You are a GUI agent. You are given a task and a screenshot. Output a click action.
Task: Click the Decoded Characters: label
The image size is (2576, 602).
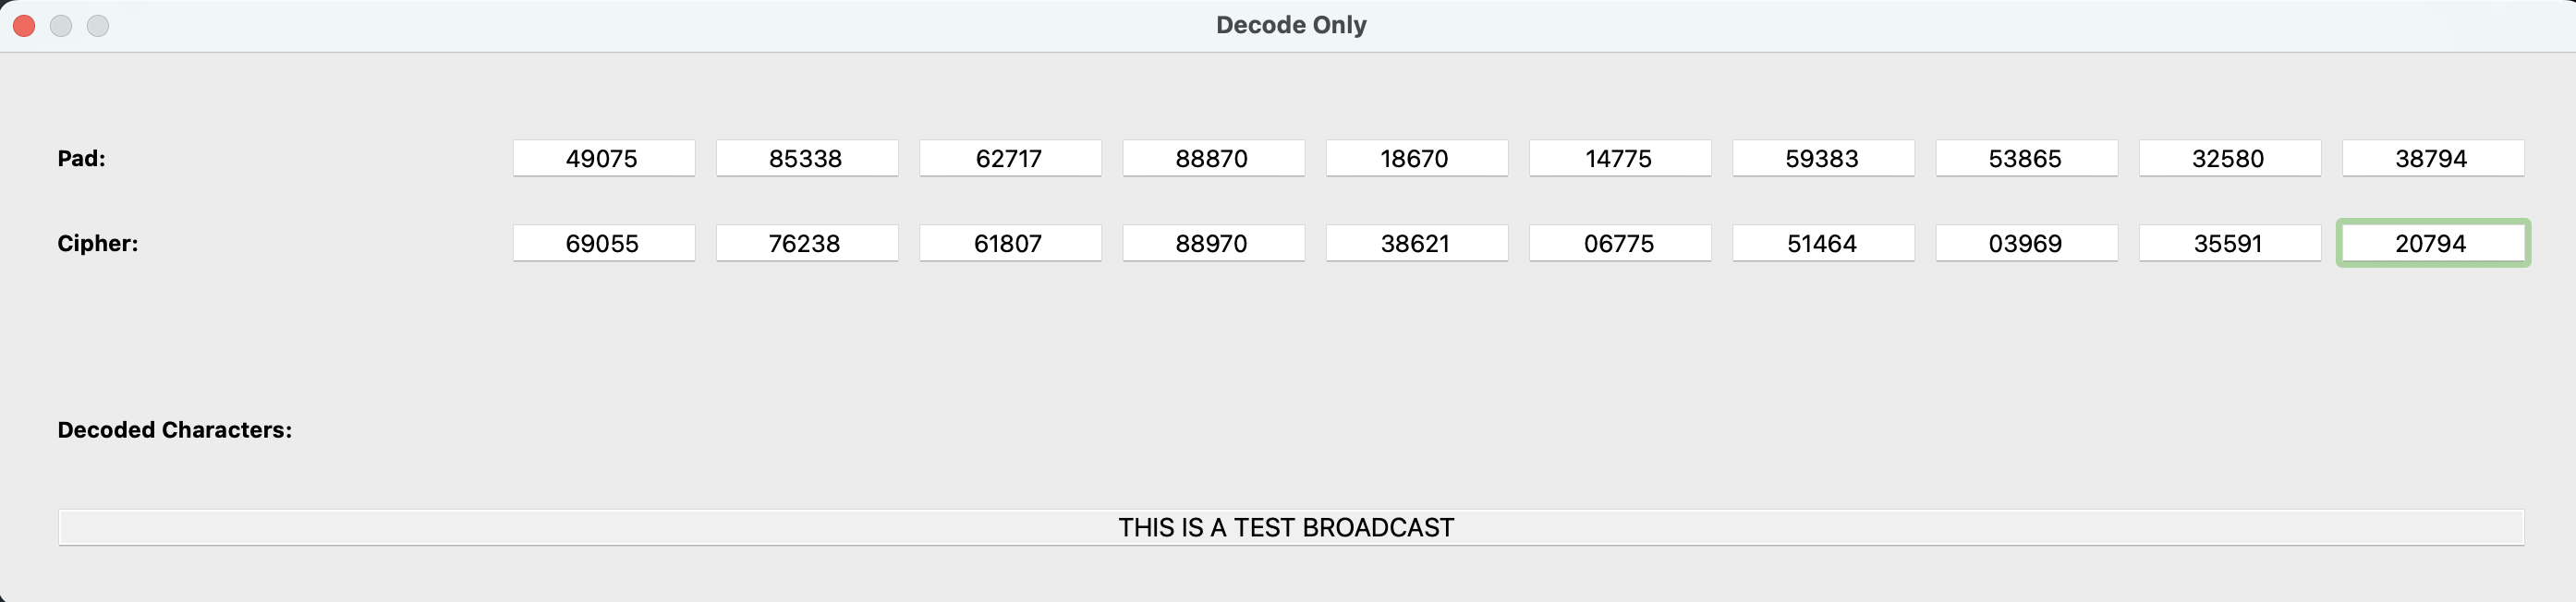[x=173, y=430]
